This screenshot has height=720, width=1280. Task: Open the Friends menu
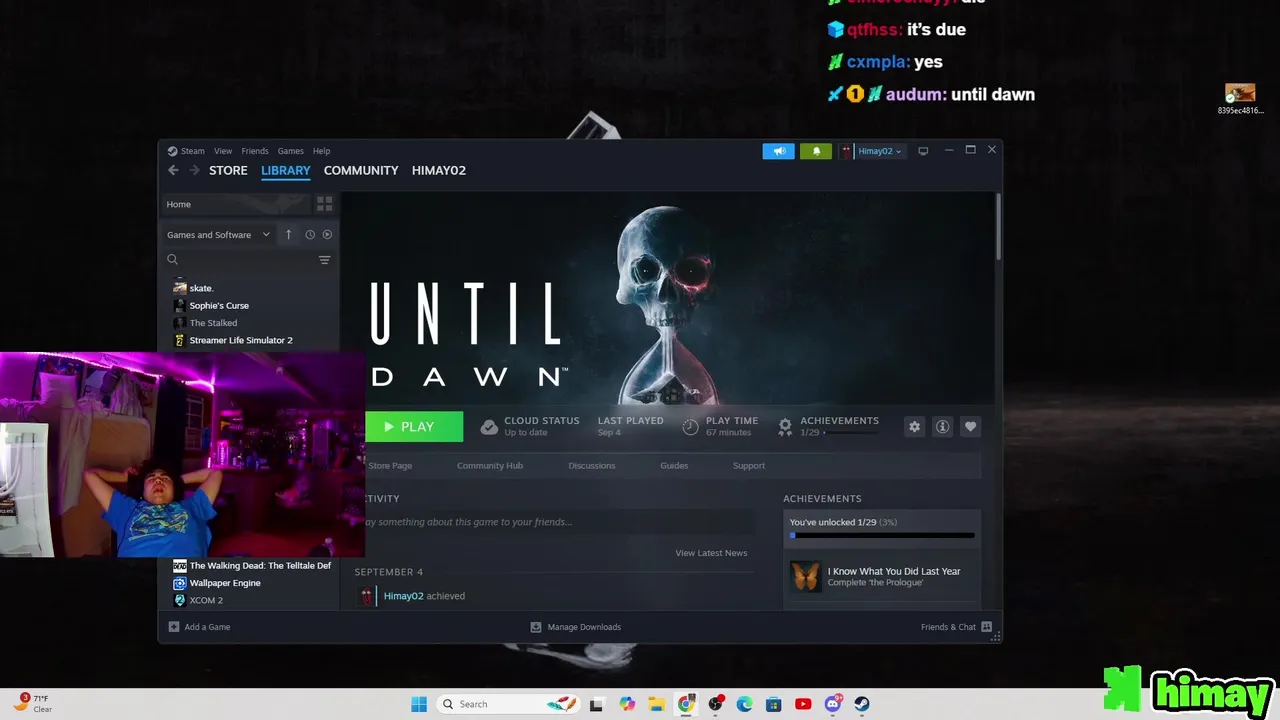(255, 151)
